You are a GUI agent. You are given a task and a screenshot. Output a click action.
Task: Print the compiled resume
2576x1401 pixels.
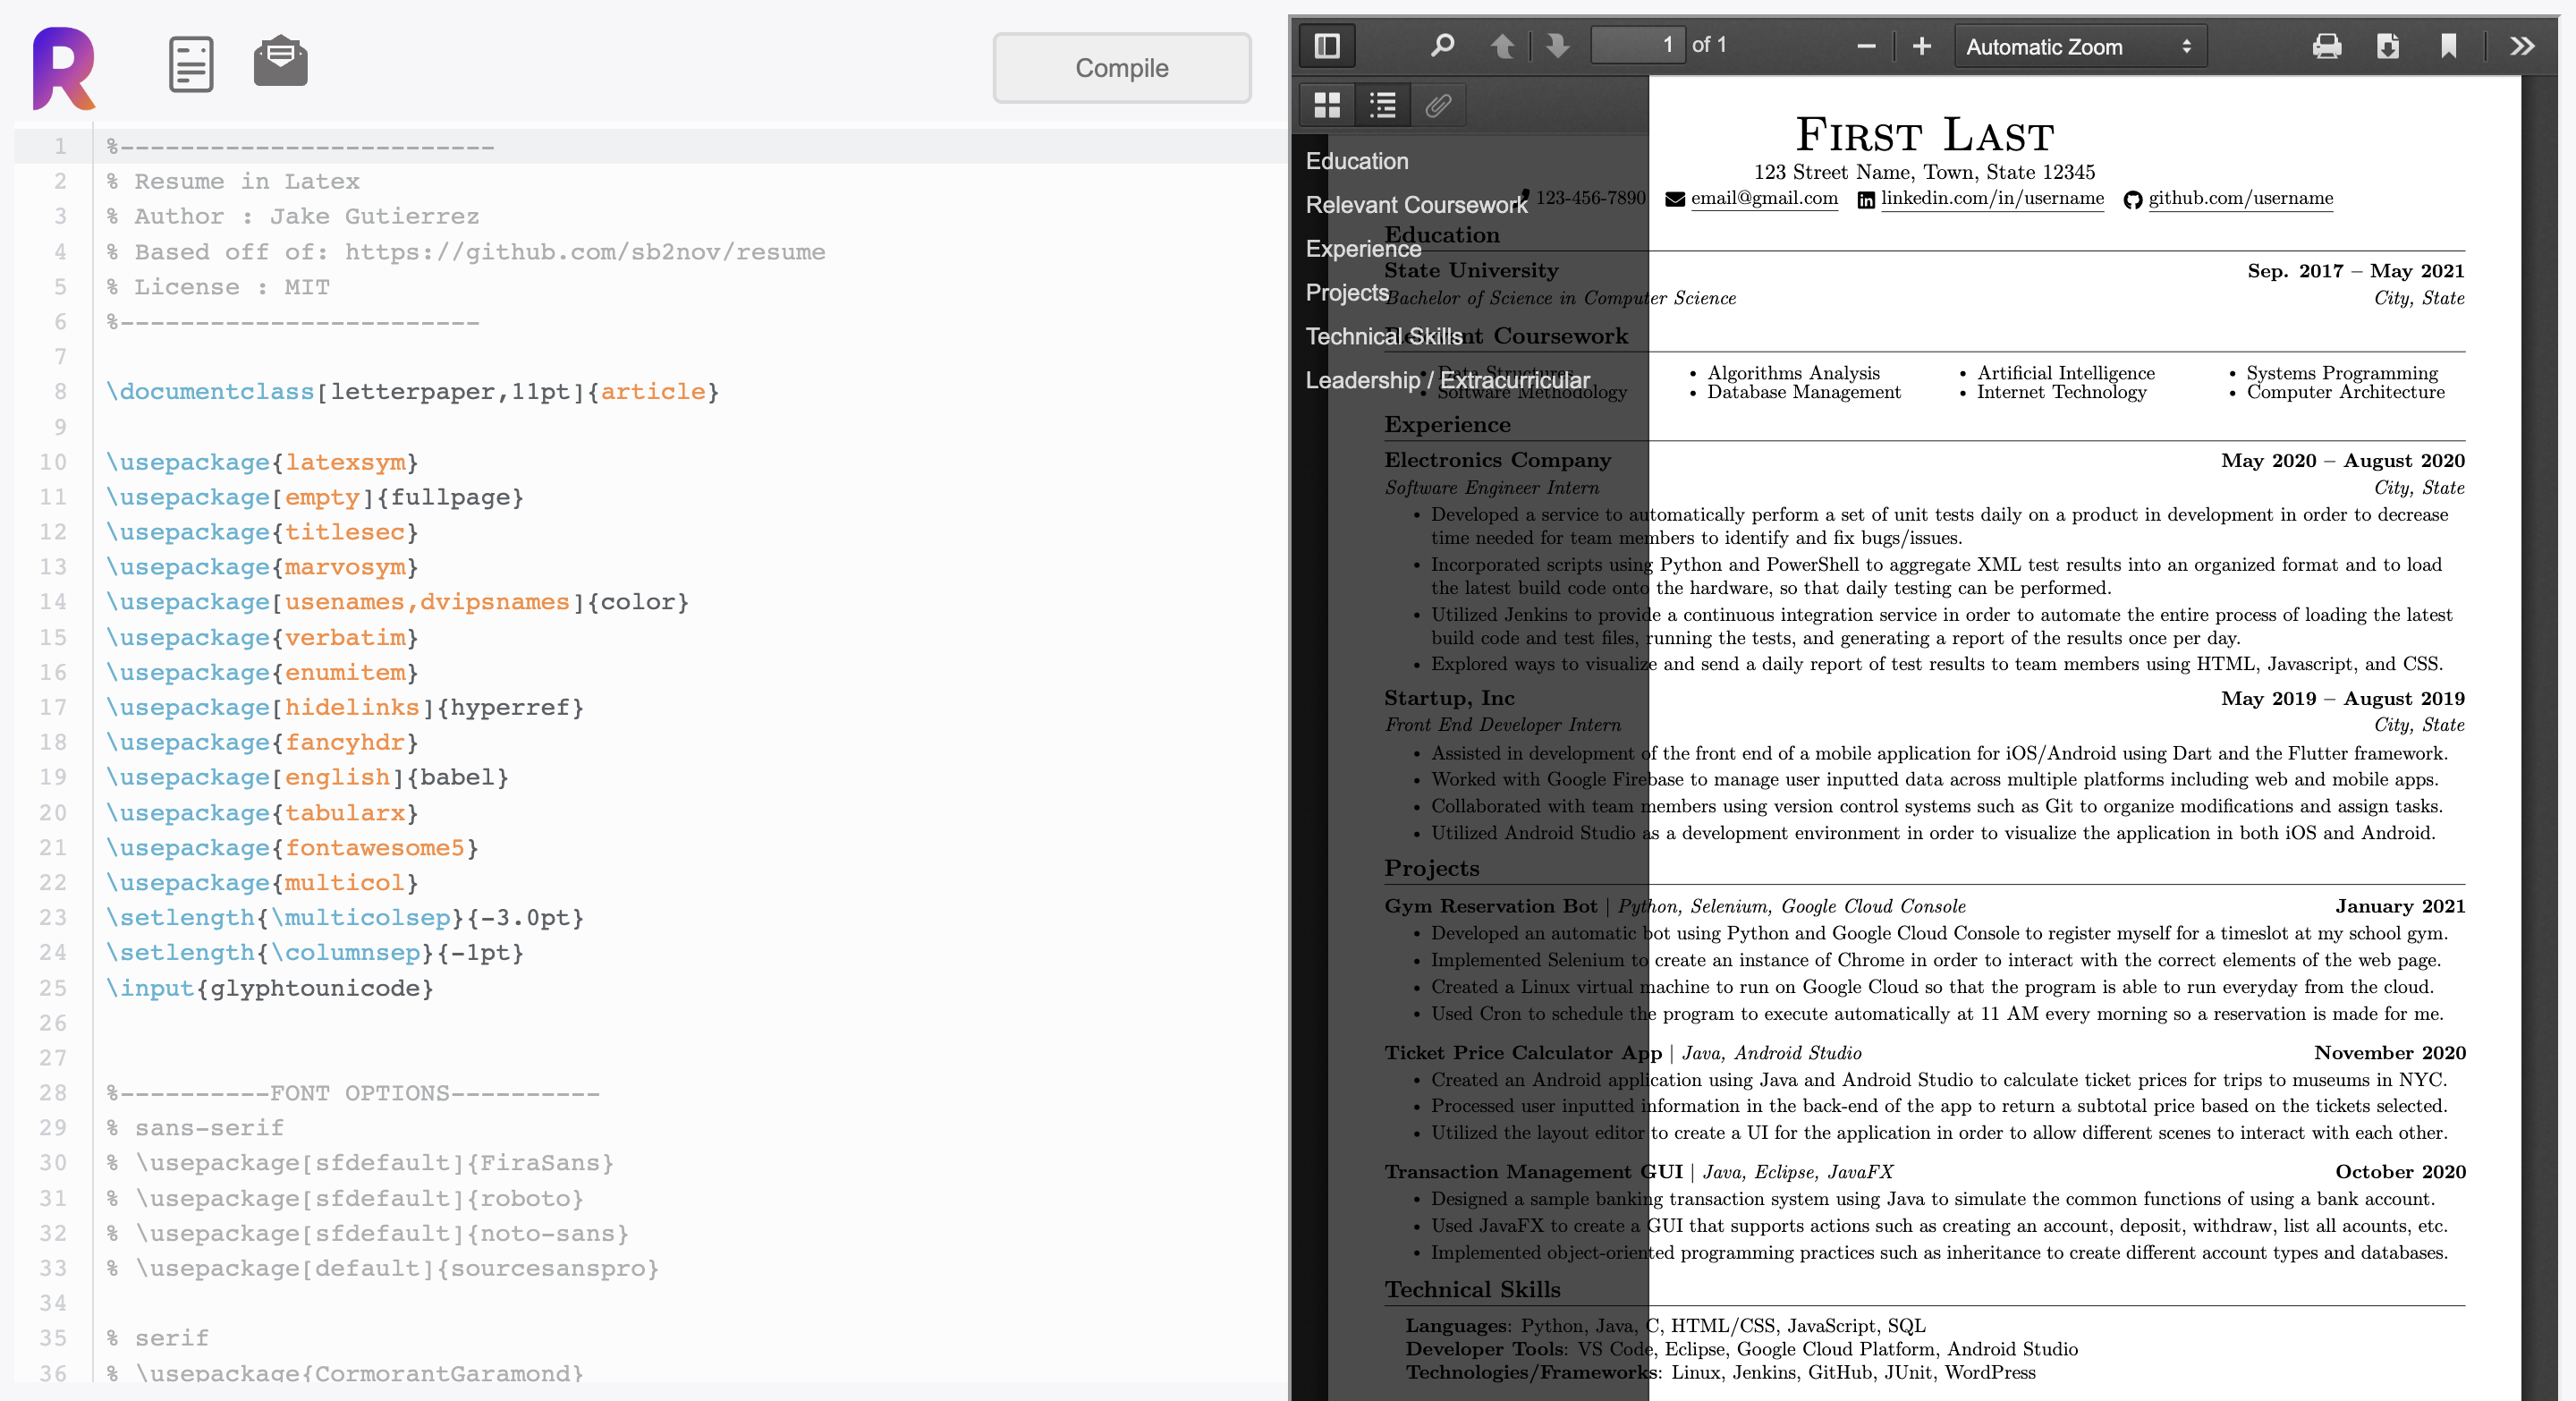2327,46
